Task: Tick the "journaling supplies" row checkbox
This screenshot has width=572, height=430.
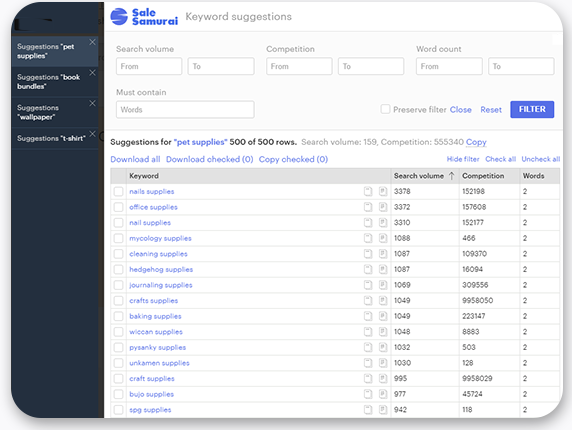Action: [118, 285]
